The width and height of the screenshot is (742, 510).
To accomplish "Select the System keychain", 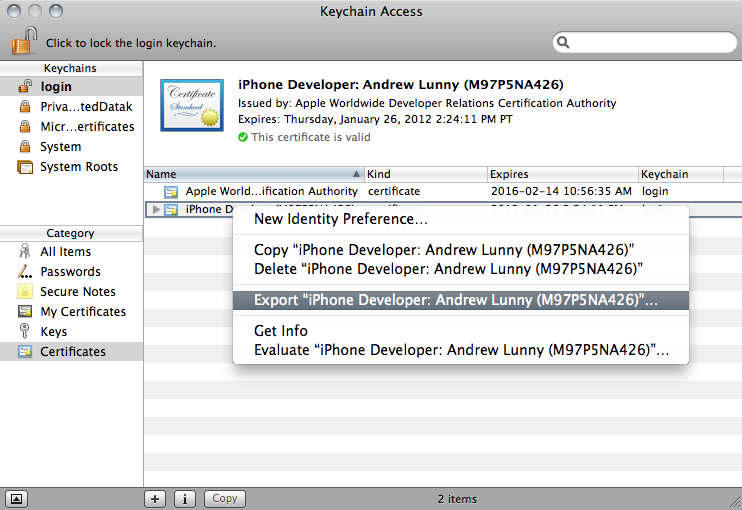I will 60,147.
